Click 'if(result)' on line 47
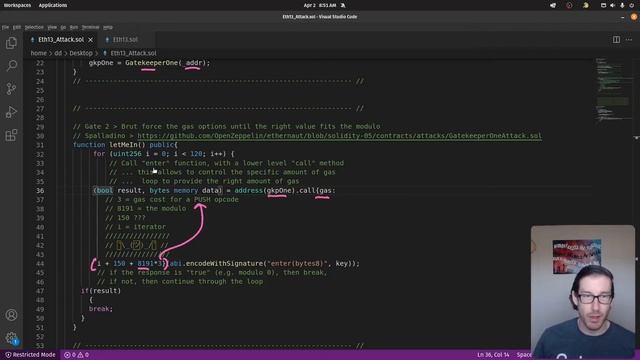640x360 pixels. [101, 291]
